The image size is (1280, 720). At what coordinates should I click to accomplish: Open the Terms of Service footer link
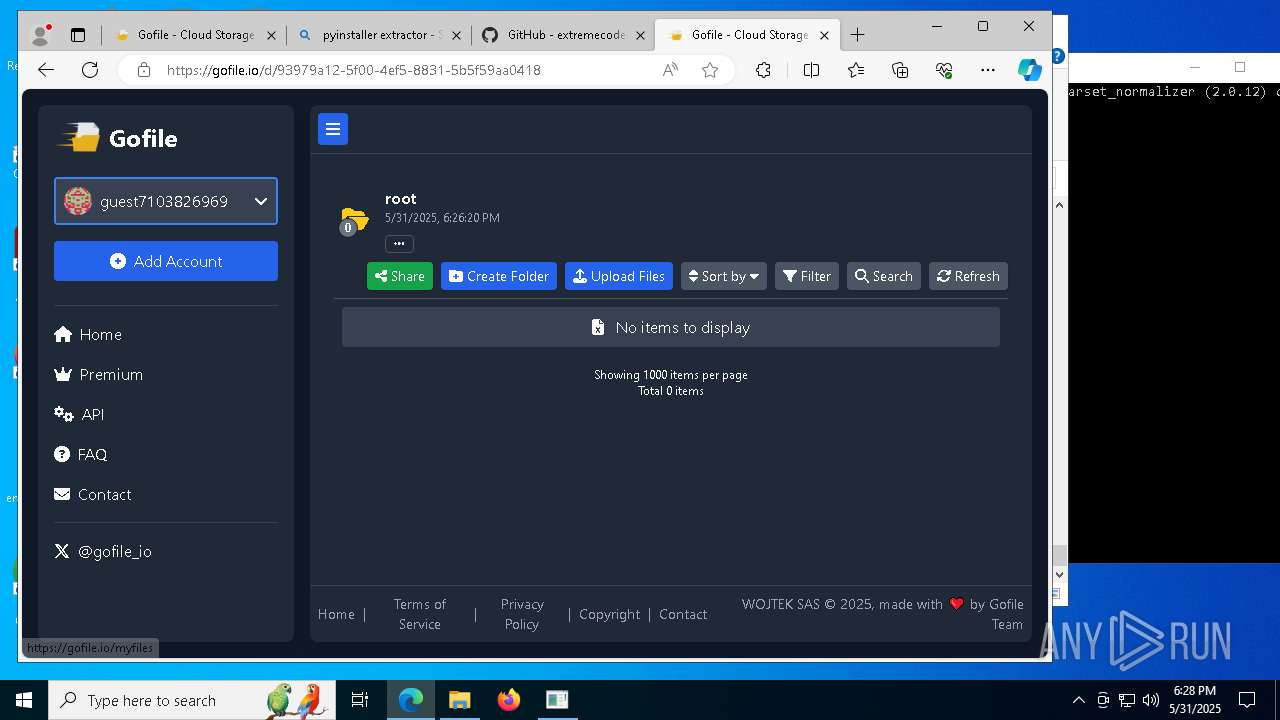tap(420, 614)
